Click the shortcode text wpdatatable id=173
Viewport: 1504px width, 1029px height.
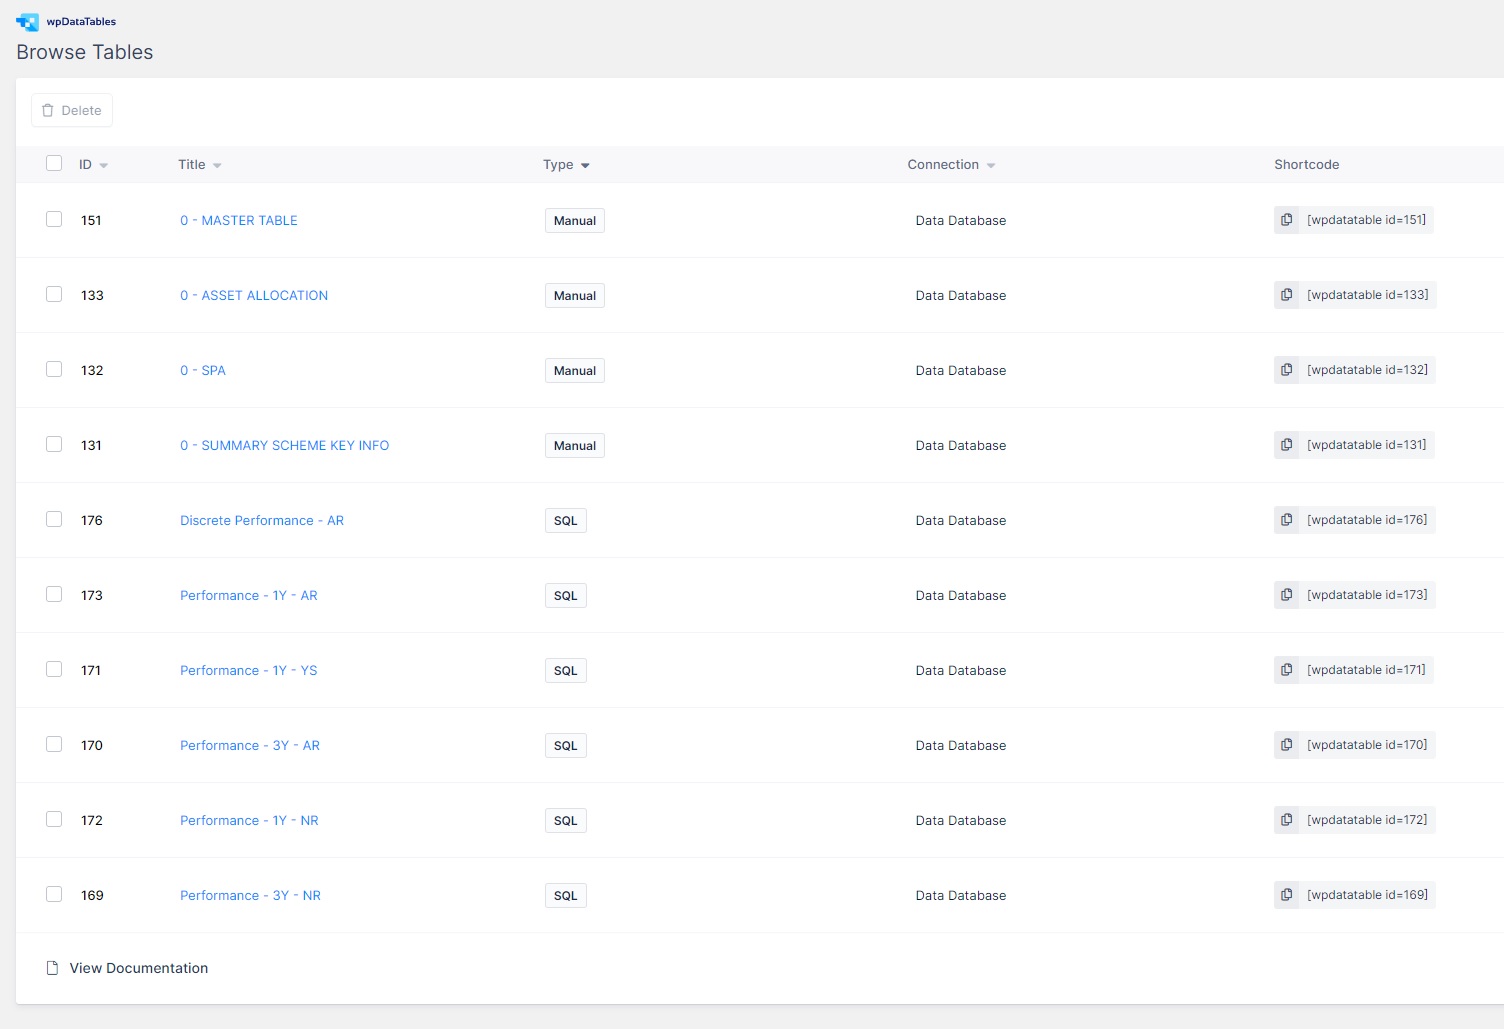point(1366,595)
